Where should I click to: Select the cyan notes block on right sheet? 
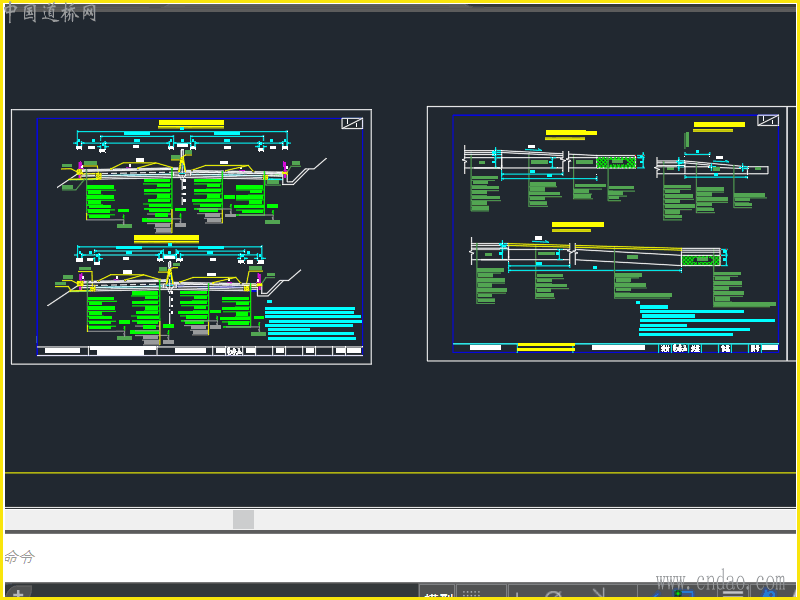pos(707,320)
